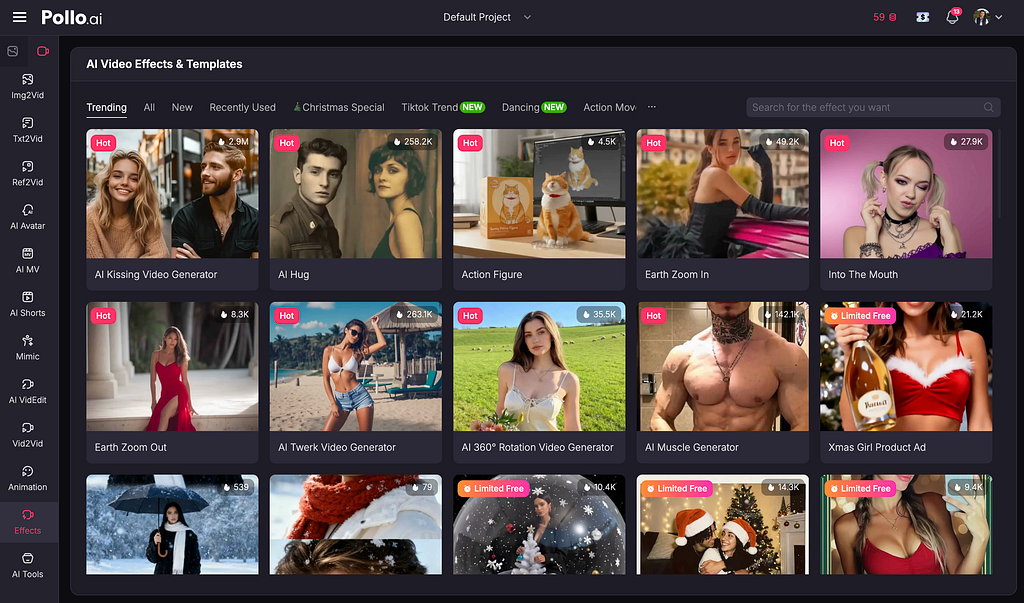Open the Dancing tab
The image size is (1024, 603).
(x=534, y=107)
